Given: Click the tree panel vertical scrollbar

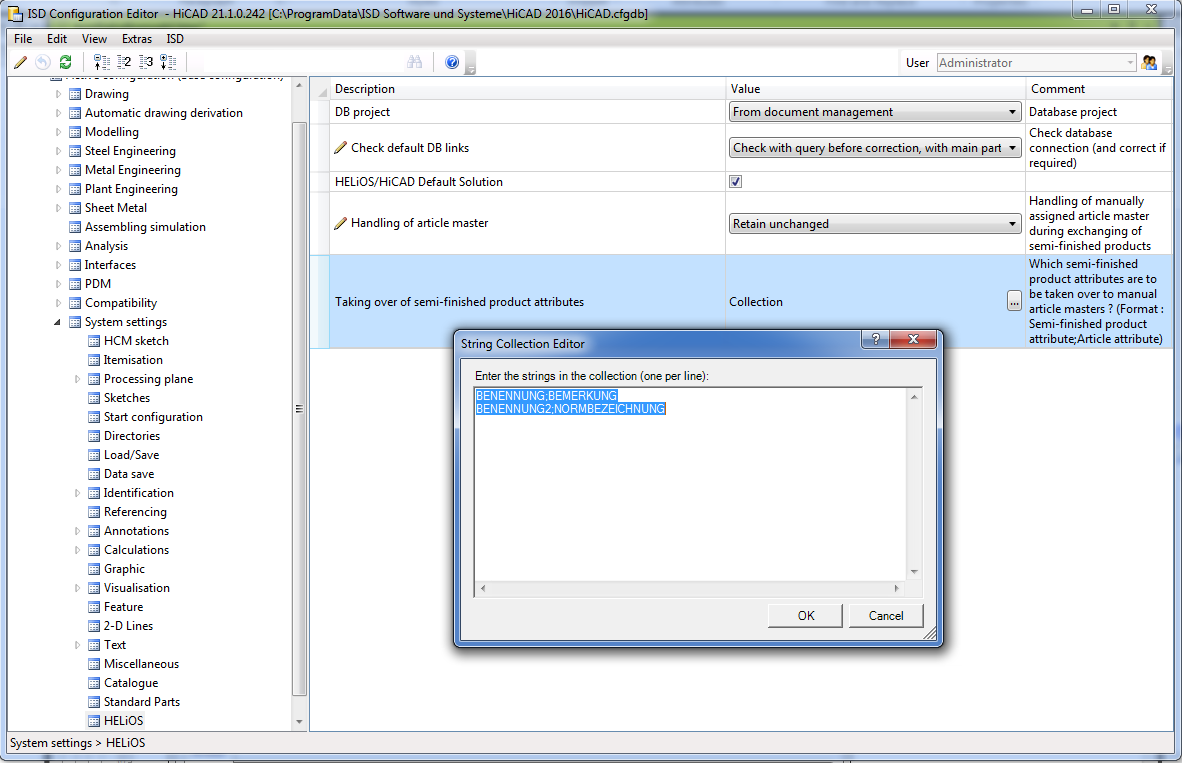Looking at the screenshot, I should (299, 407).
